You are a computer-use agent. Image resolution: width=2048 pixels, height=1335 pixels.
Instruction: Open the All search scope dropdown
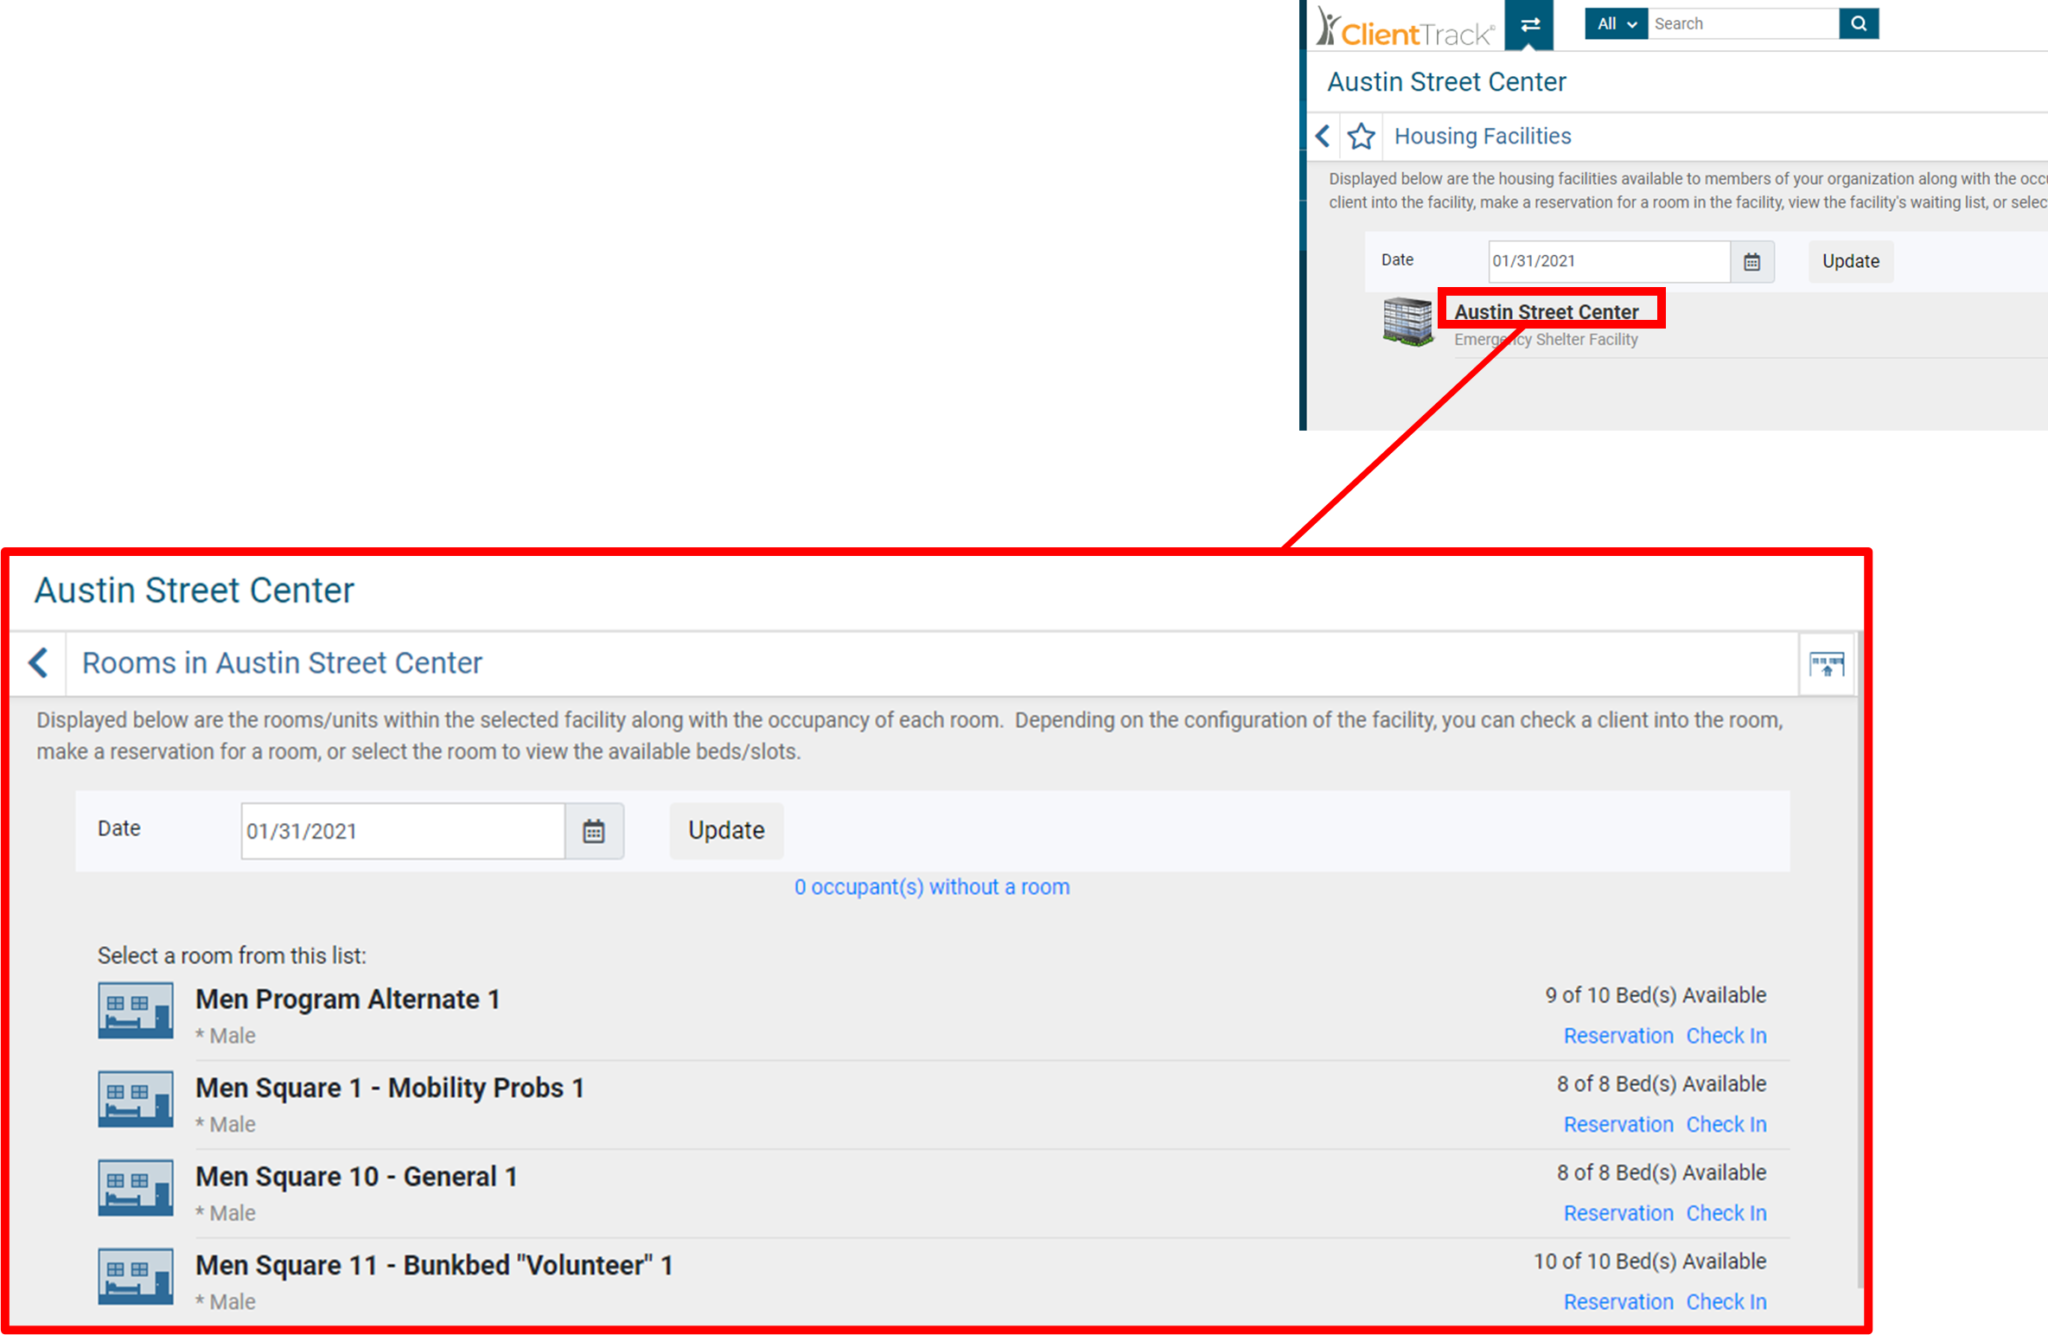(x=1615, y=24)
